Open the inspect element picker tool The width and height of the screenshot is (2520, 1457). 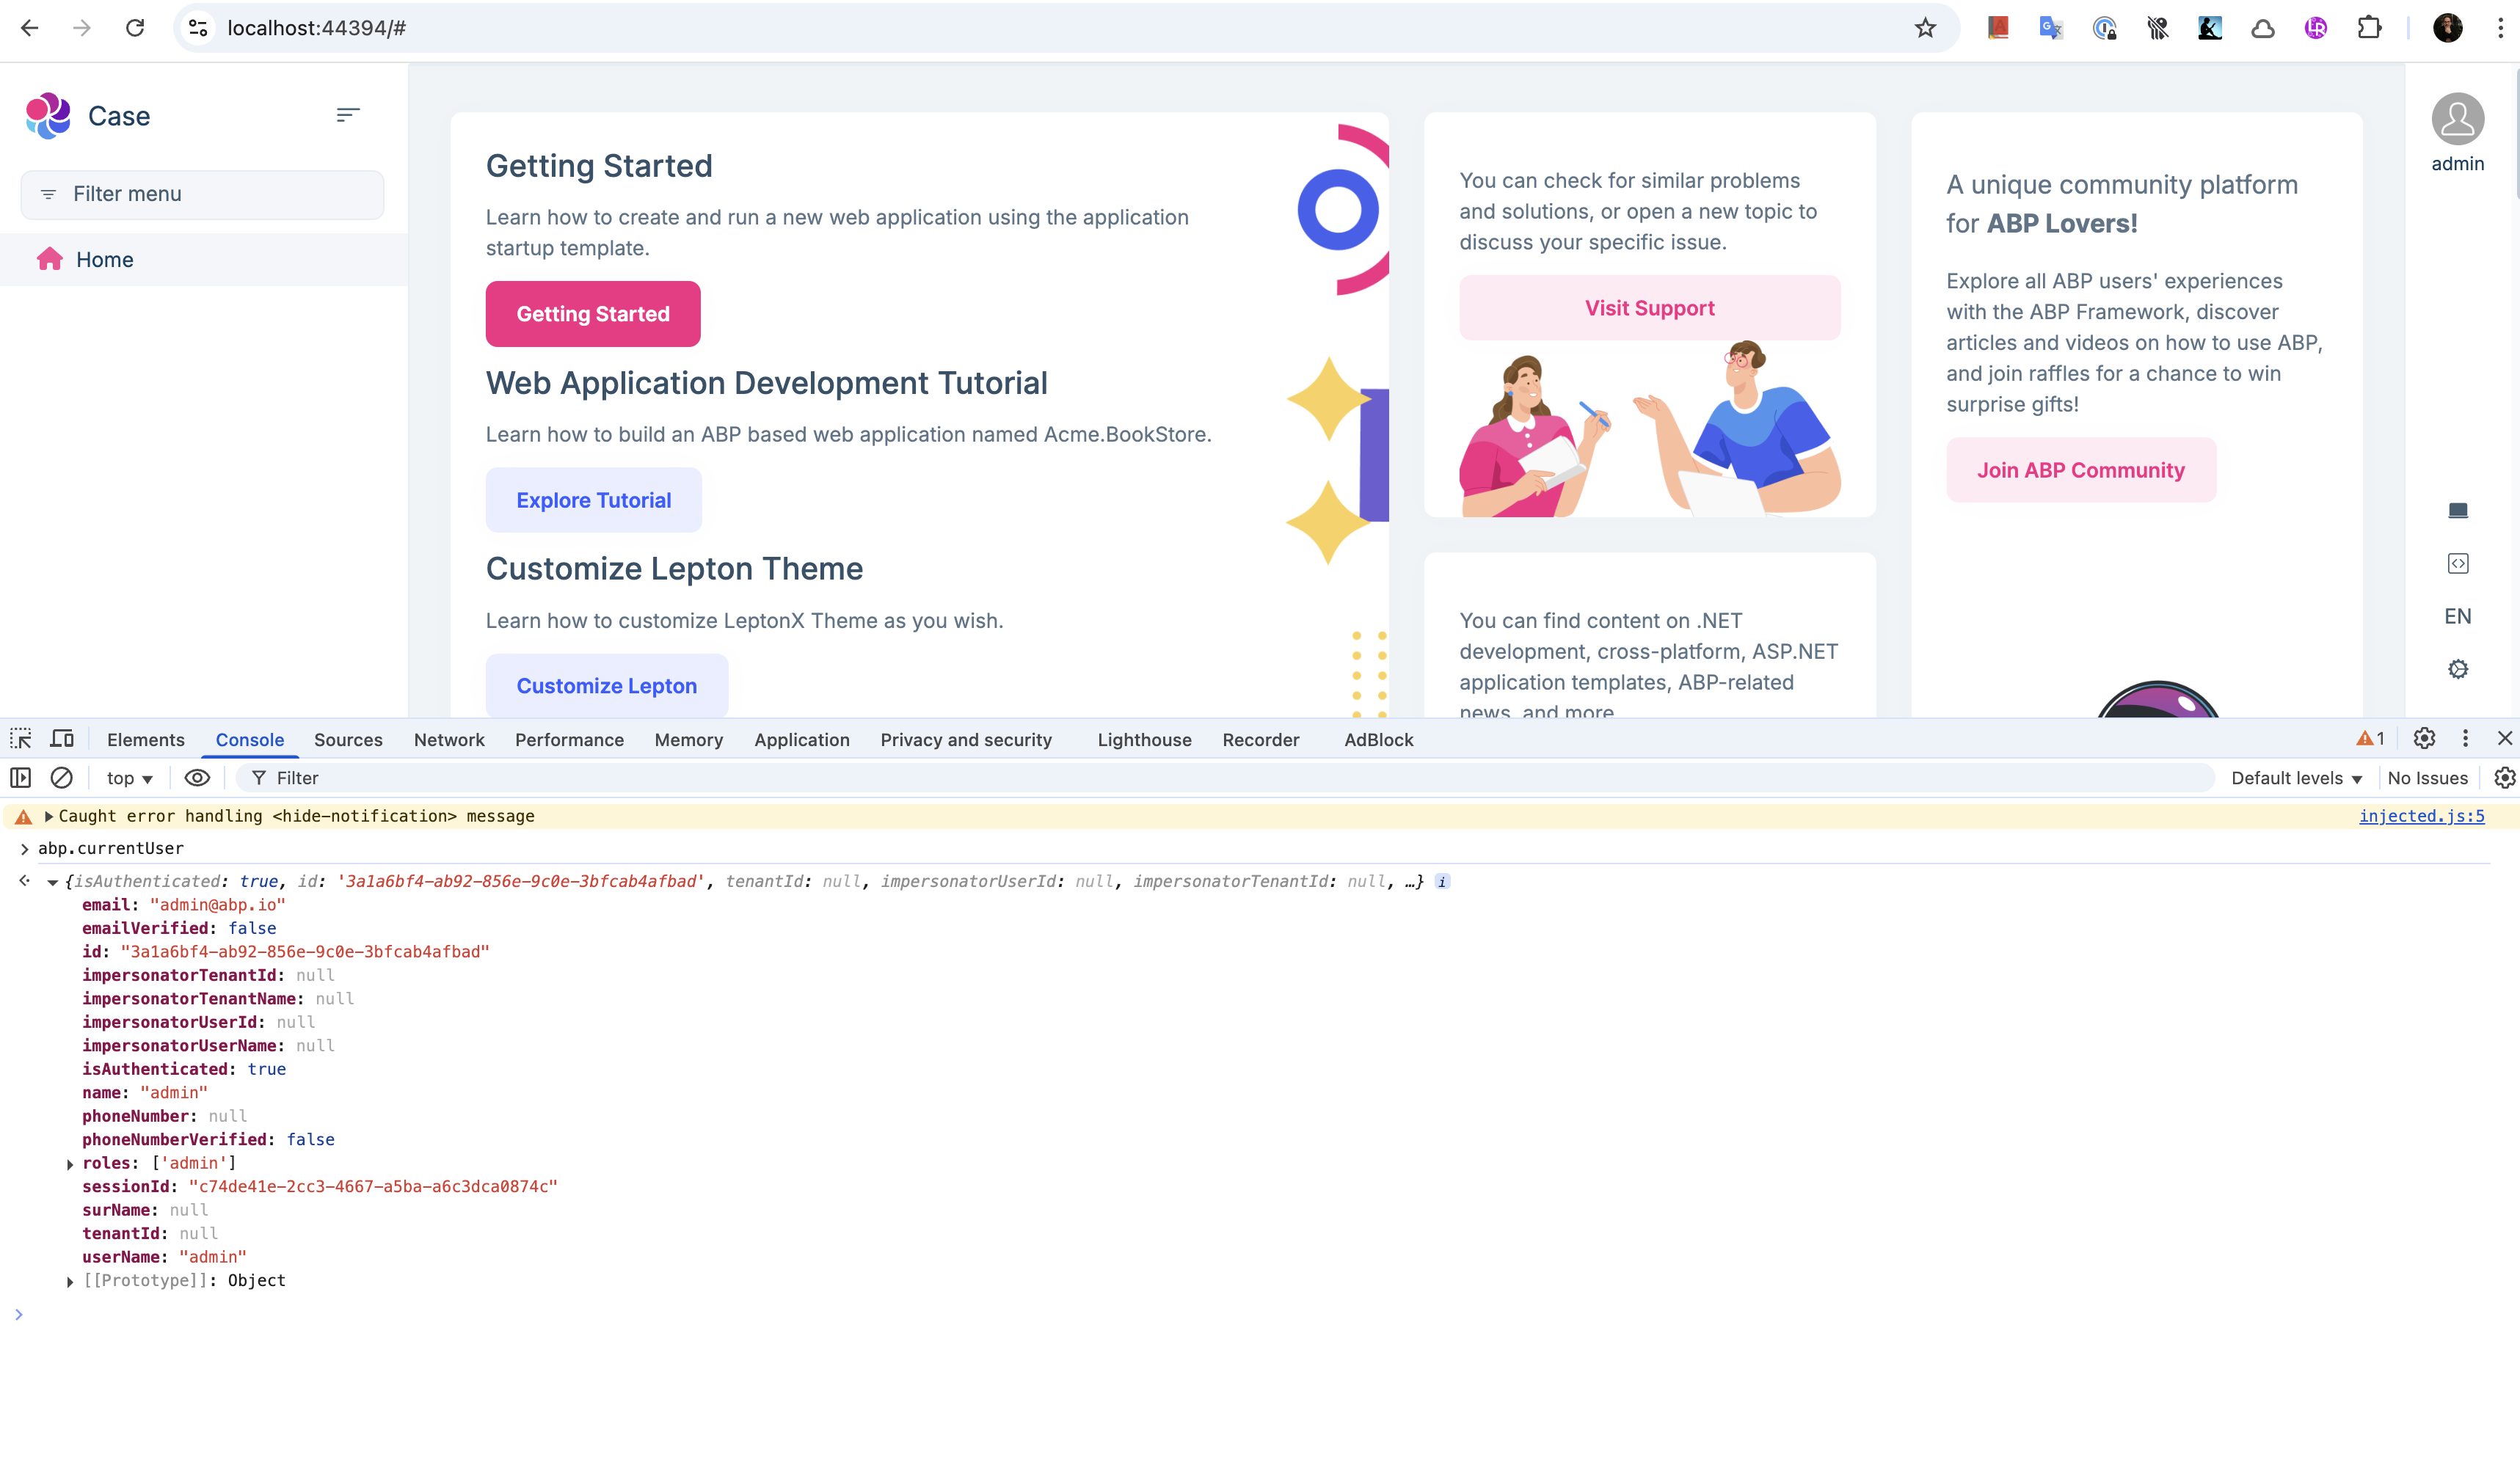tap(21, 739)
